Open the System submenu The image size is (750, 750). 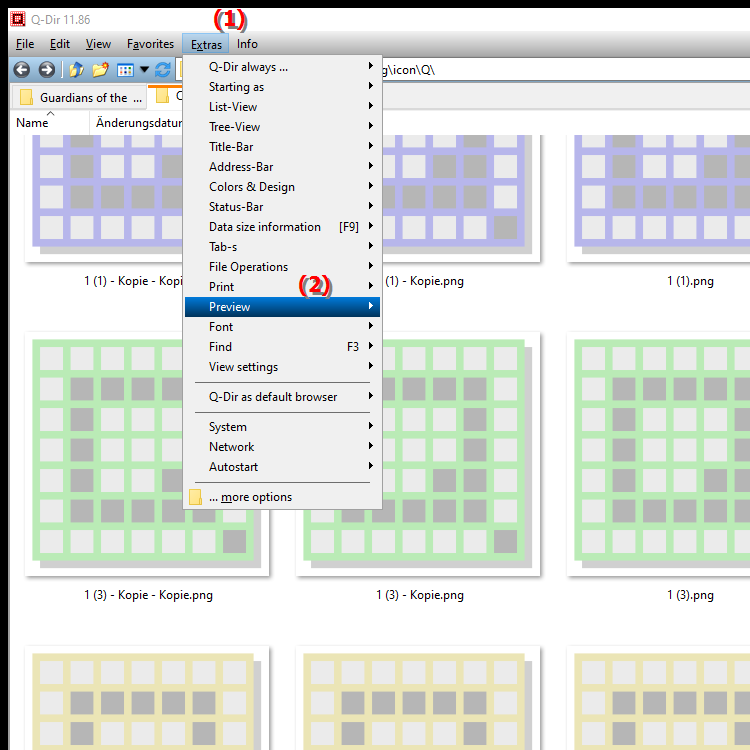click(x=282, y=427)
